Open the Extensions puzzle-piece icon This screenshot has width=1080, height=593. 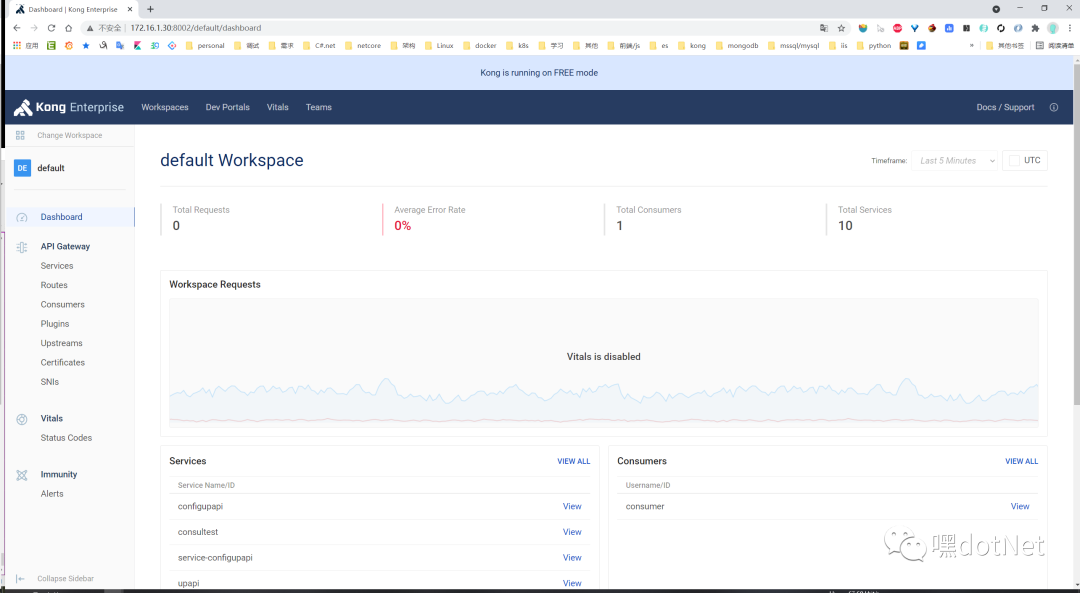1035,28
